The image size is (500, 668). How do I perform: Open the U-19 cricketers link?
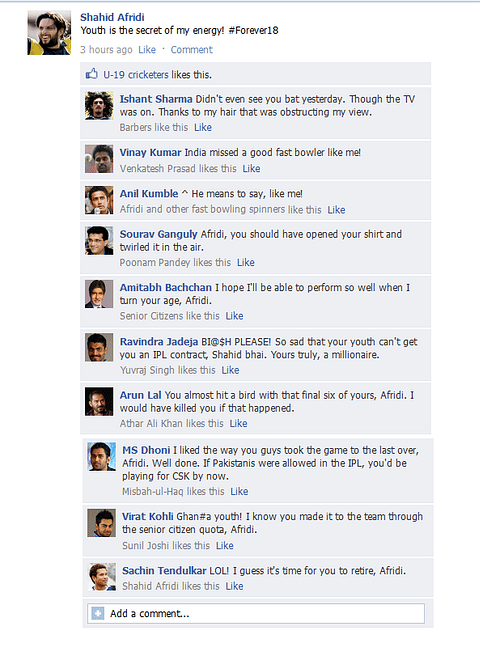coord(136,75)
